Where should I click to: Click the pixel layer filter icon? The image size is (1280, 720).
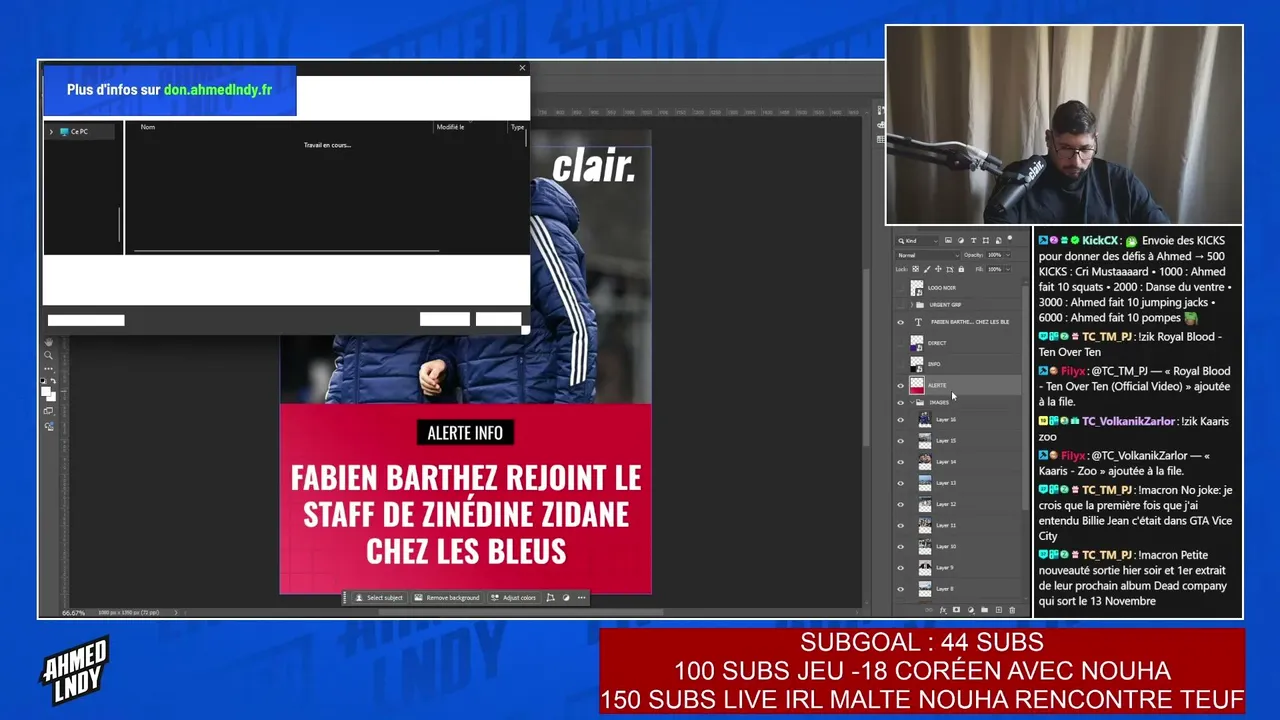point(948,241)
